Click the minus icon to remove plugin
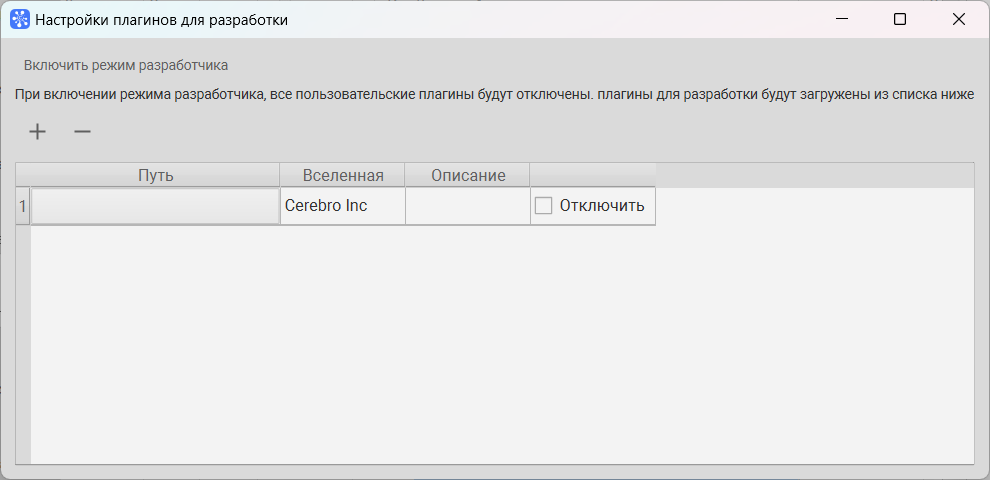 click(83, 131)
